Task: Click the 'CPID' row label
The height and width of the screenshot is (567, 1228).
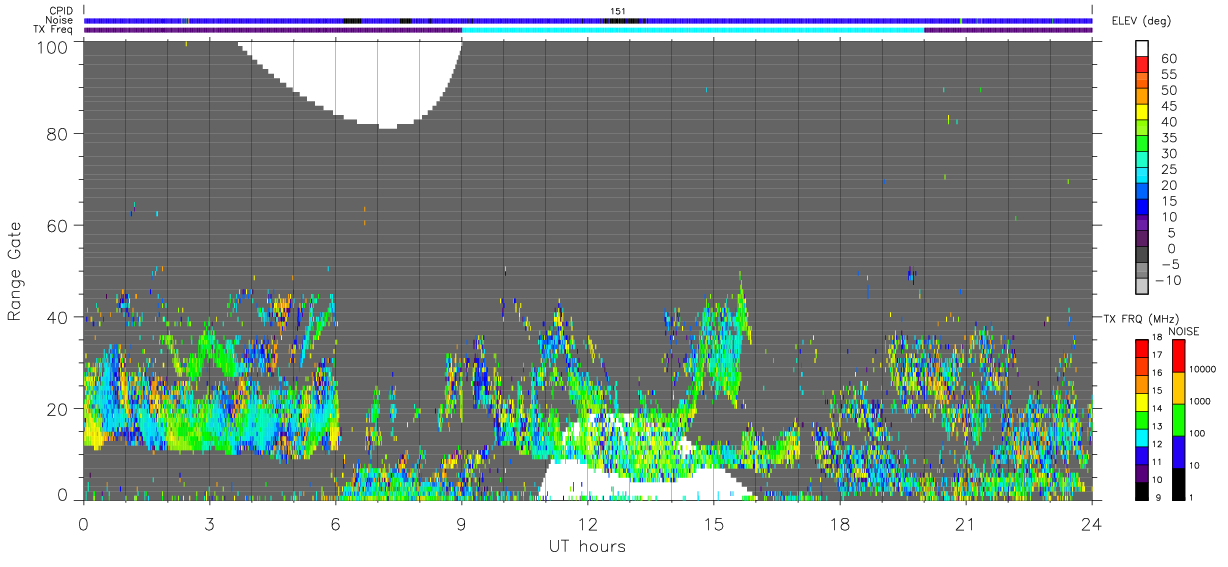Action: pos(62,11)
